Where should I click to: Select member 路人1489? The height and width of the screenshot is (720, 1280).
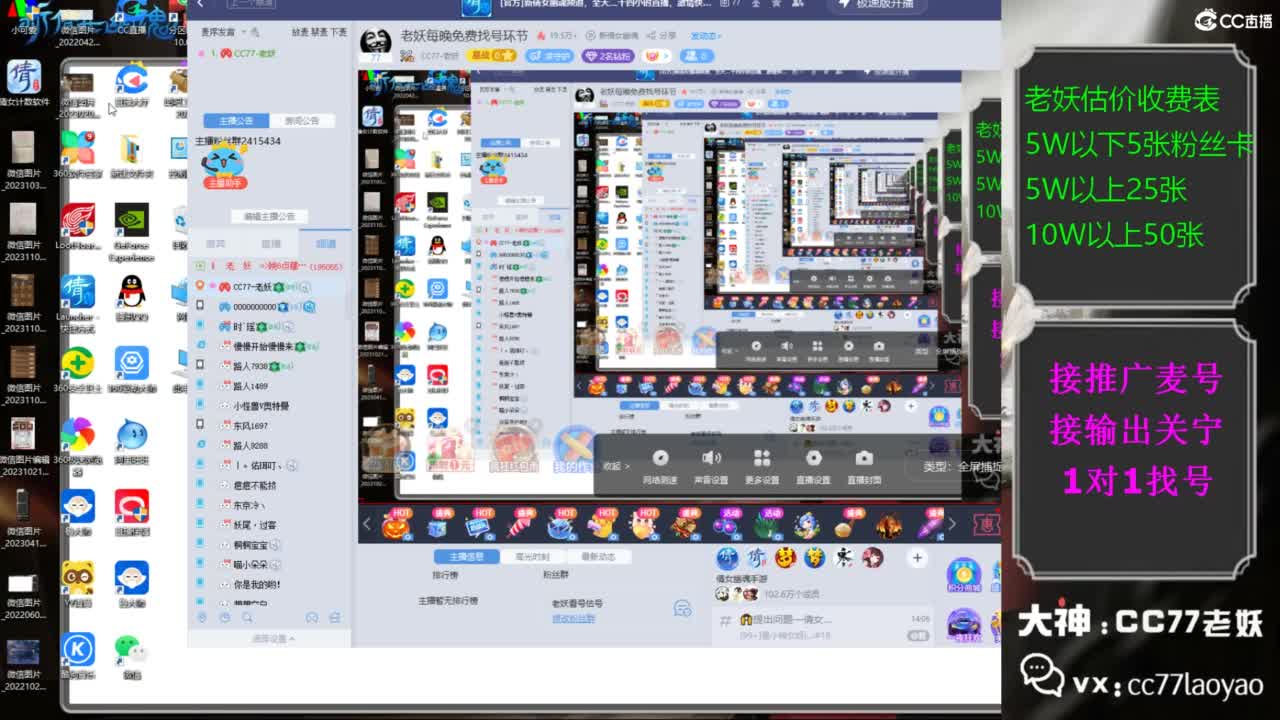point(270,386)
